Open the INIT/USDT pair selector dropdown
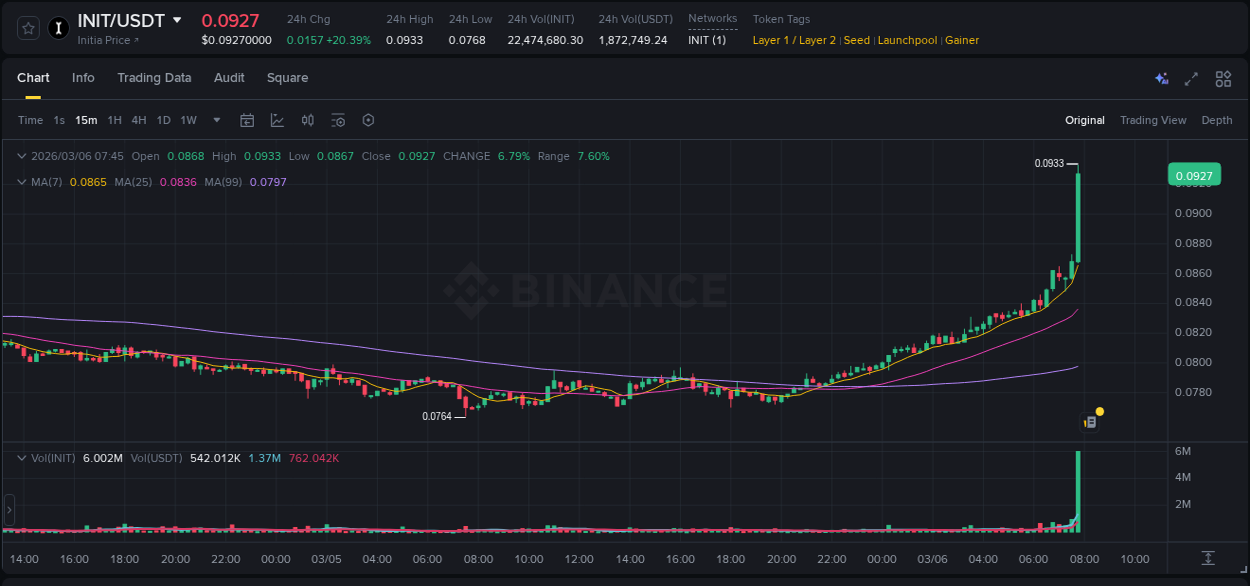 [178, 19]
